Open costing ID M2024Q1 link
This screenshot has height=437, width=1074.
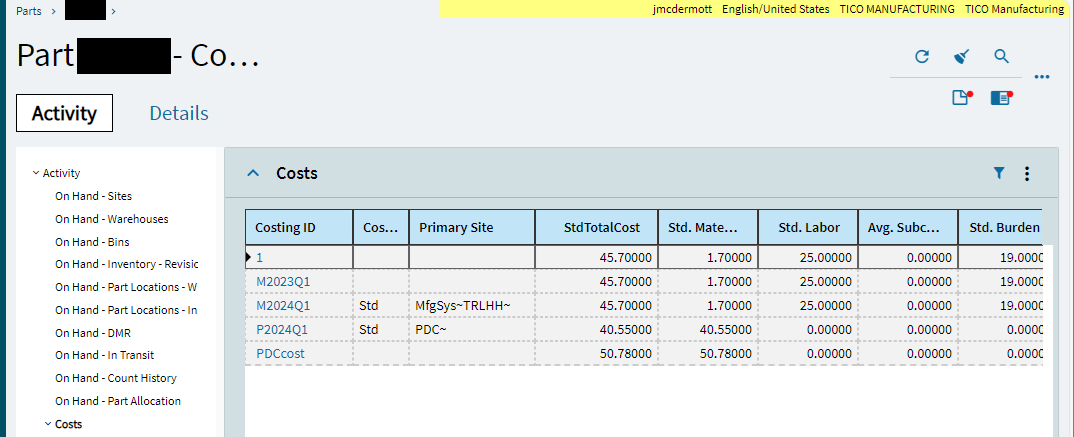[283, 305]
